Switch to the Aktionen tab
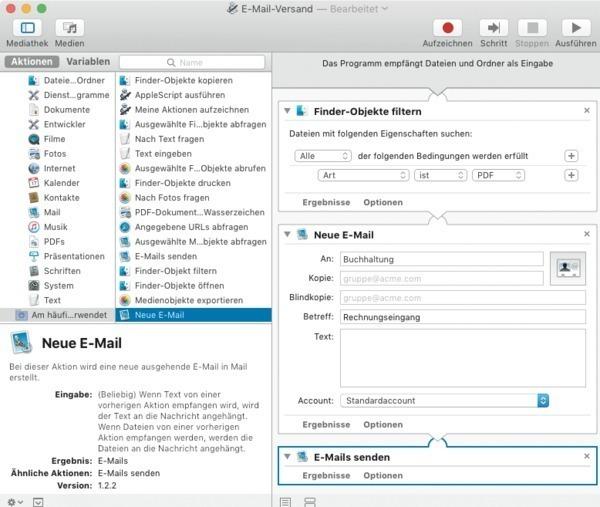This screenshot has height=507, width=600. point(32,62)
